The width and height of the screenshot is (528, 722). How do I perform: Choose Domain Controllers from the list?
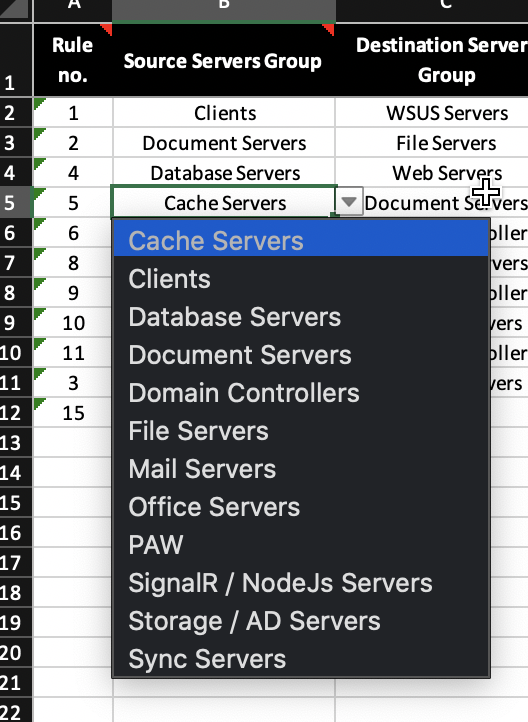coord(301,393)
